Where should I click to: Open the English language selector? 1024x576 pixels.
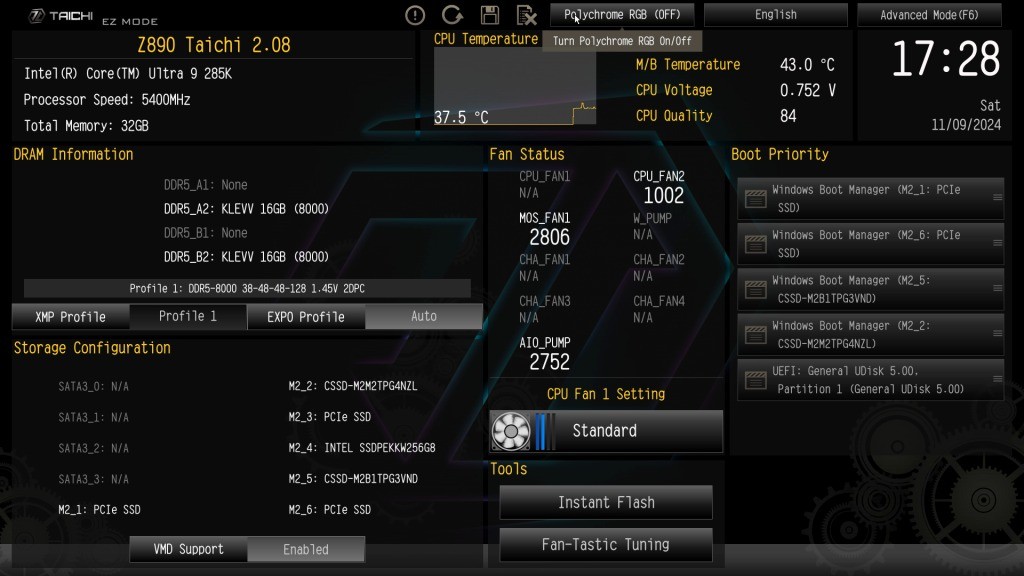click(x=776, y=14)
